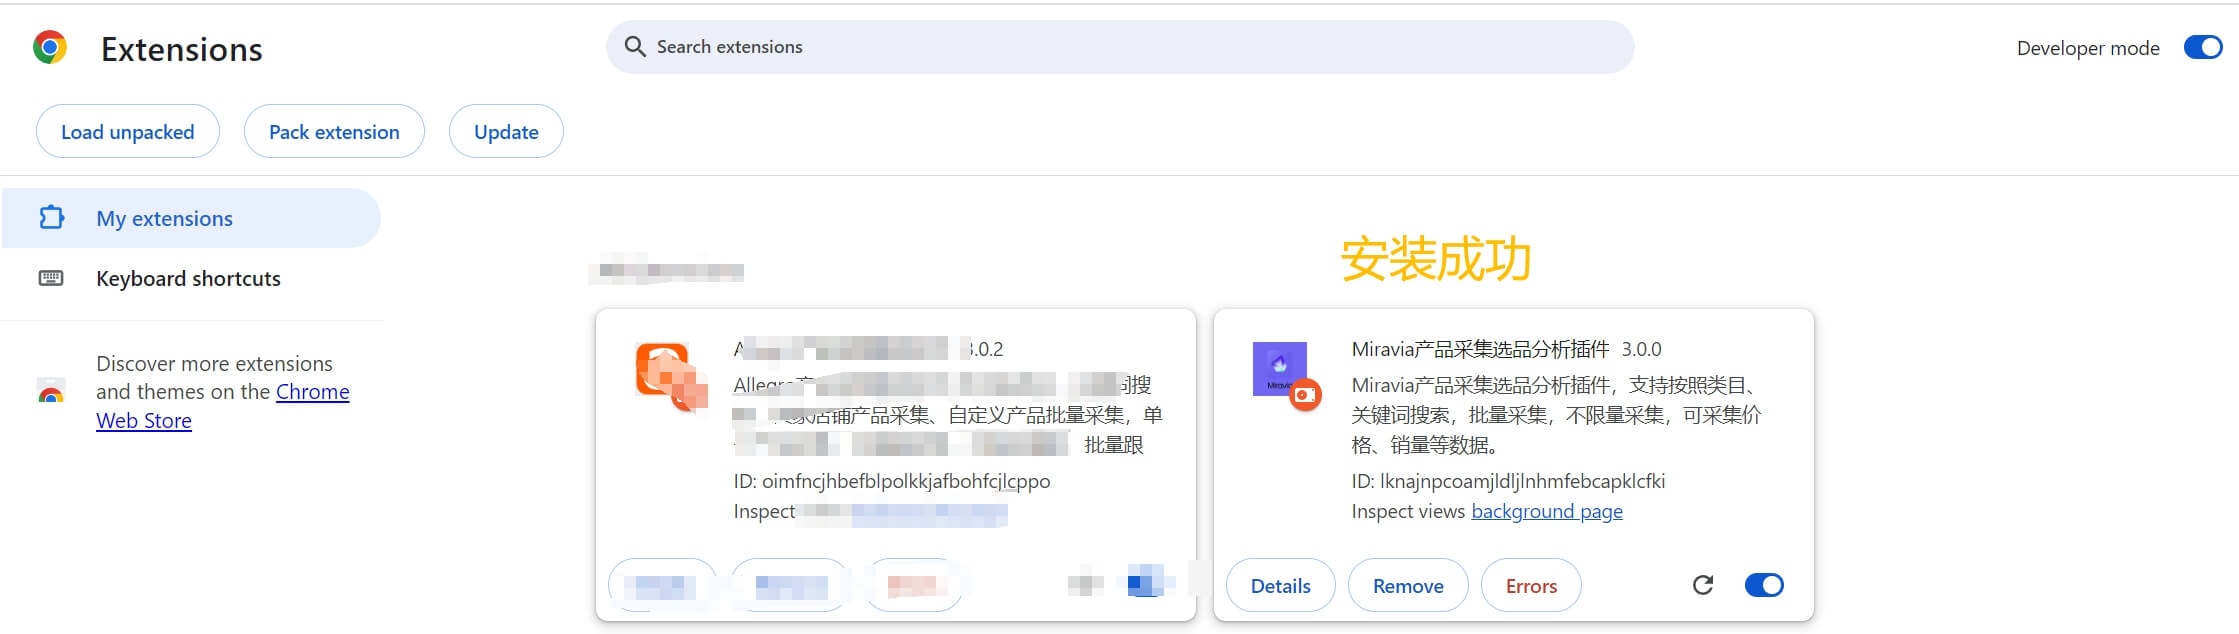Image resolution: width=2239 pixels, height=634 pixels.
Task: Click the Chrome Web Store rainbow icon in sidebar
Action: (x=51, y=392)
